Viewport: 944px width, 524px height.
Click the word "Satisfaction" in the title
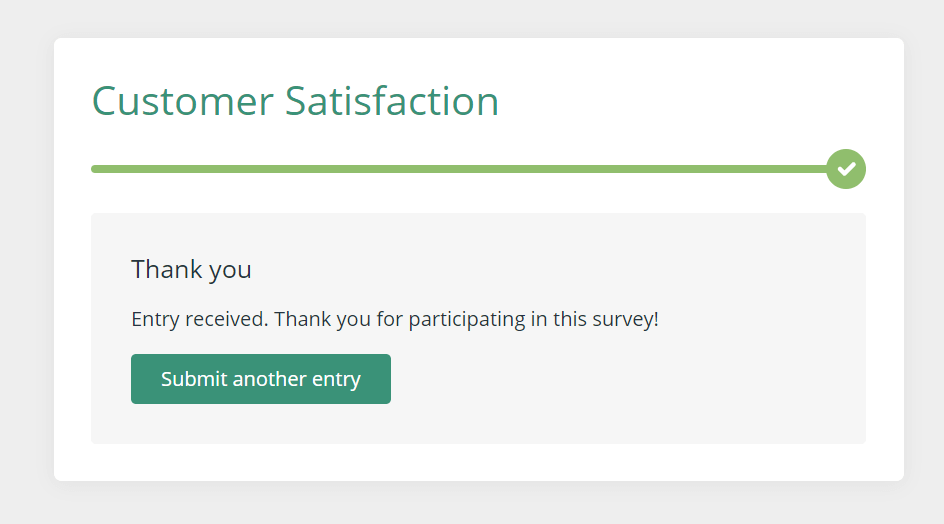392,101
